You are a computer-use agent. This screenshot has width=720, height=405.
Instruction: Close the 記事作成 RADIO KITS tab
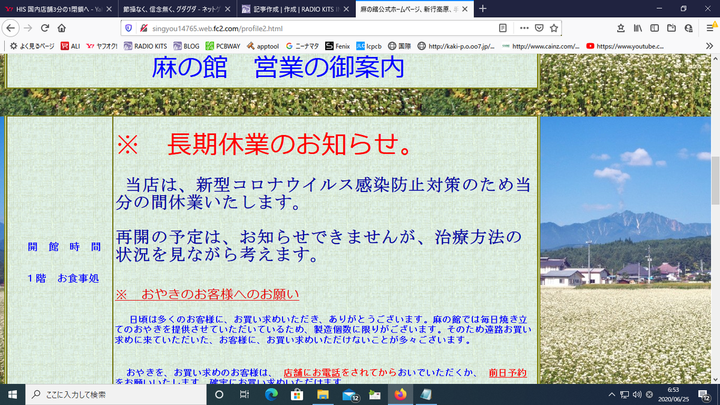point(346,9)
